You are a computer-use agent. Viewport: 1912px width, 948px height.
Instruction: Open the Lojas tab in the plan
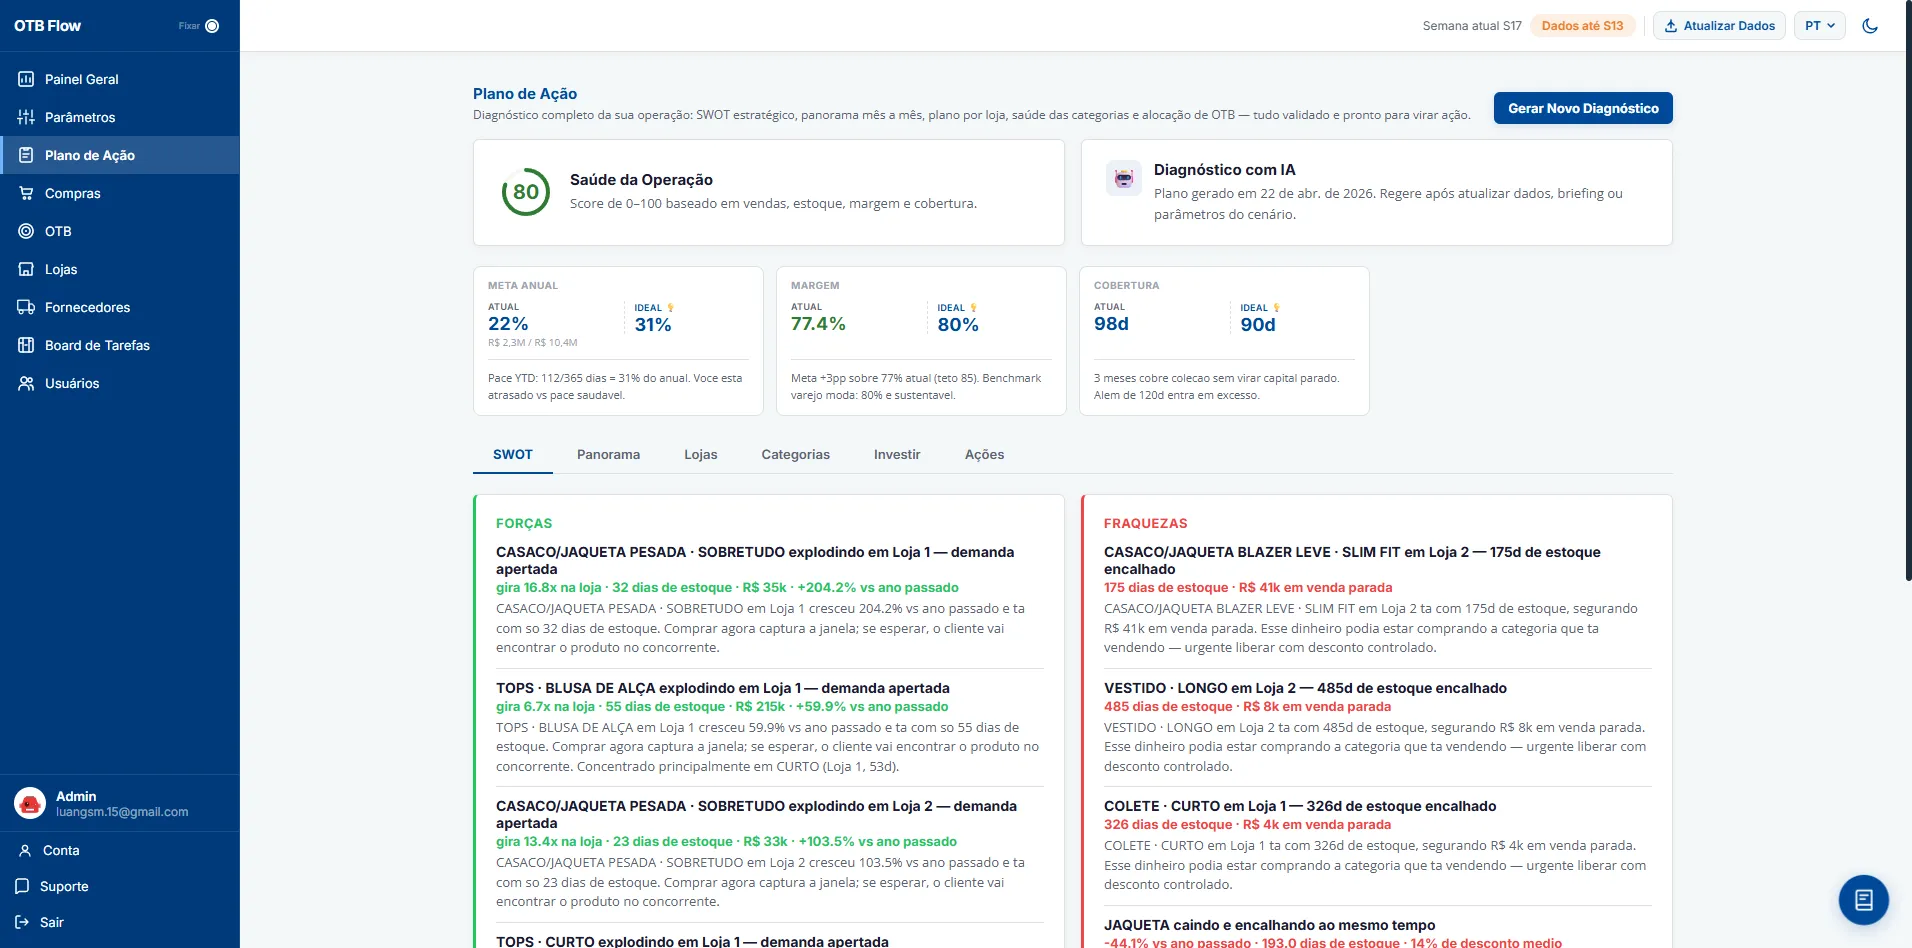tap(701, 454)
